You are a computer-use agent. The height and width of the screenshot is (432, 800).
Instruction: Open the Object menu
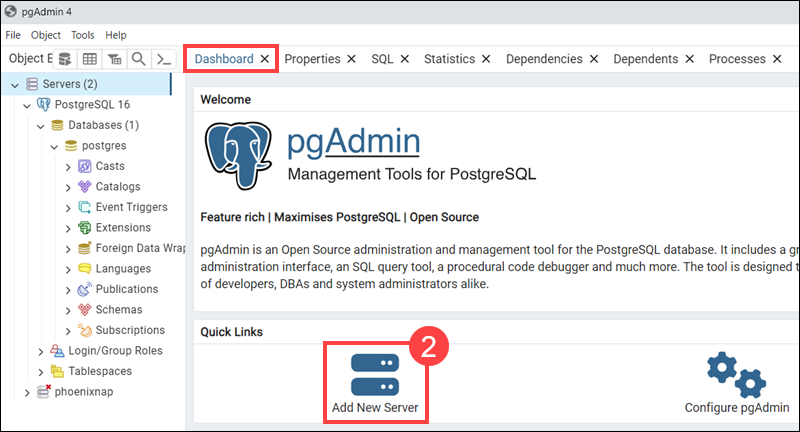point(45,35)
